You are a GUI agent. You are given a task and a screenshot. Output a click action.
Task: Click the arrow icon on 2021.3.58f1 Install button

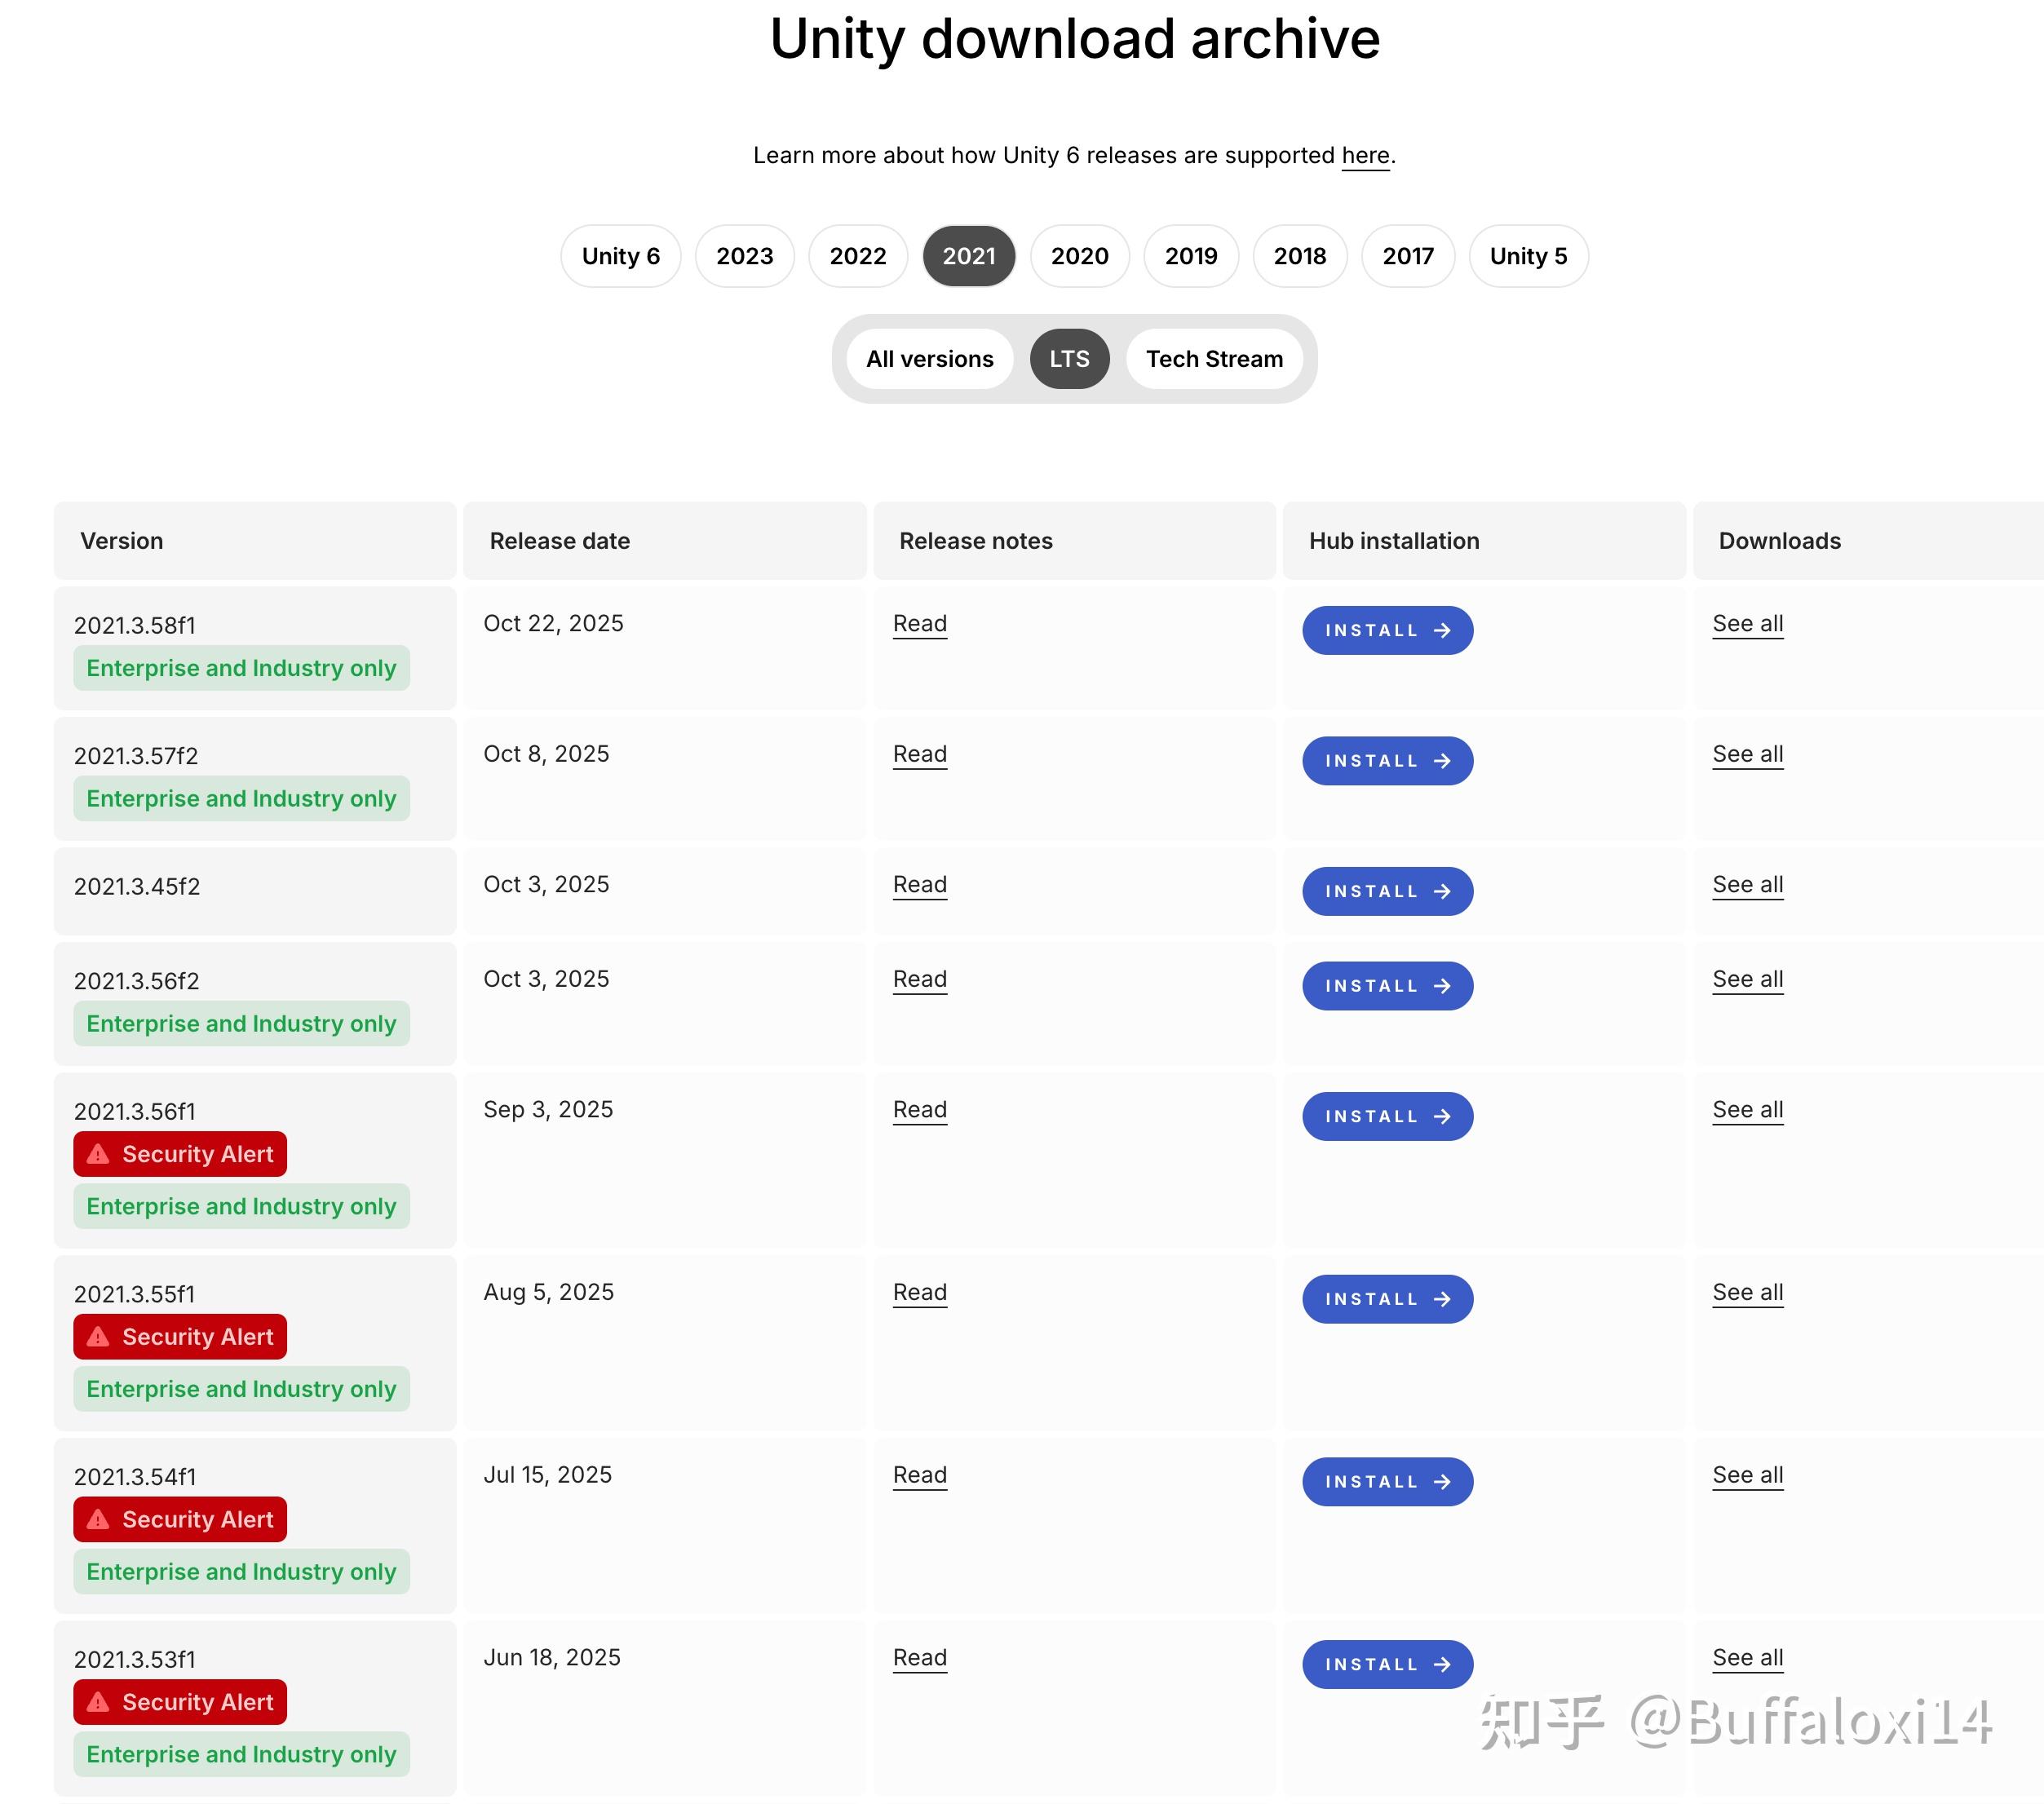click(x=1443, y=630)
